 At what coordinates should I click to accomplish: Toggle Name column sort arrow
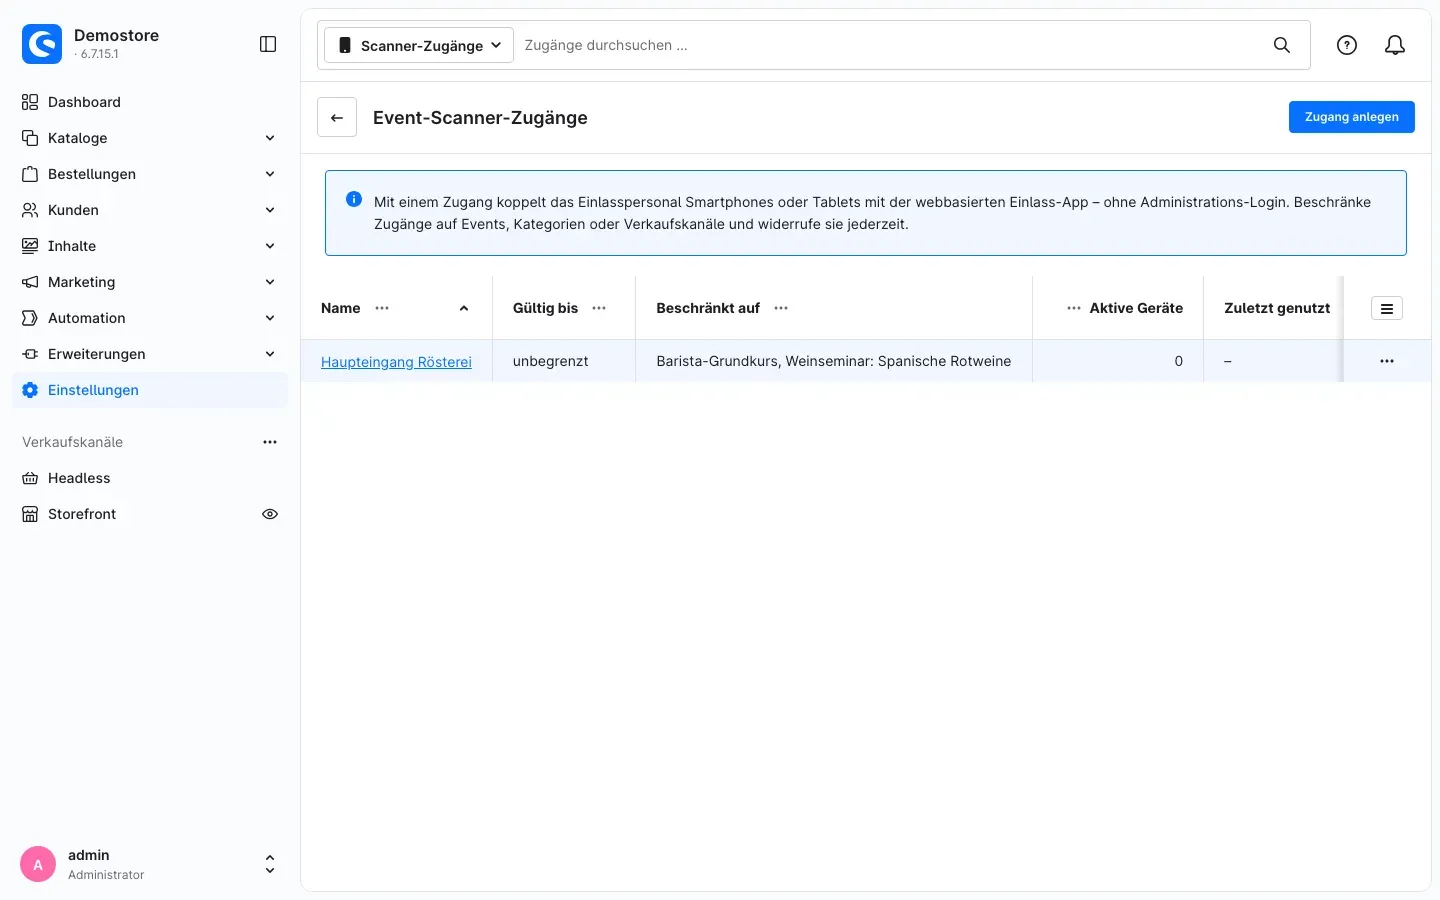tap(464, 308)
